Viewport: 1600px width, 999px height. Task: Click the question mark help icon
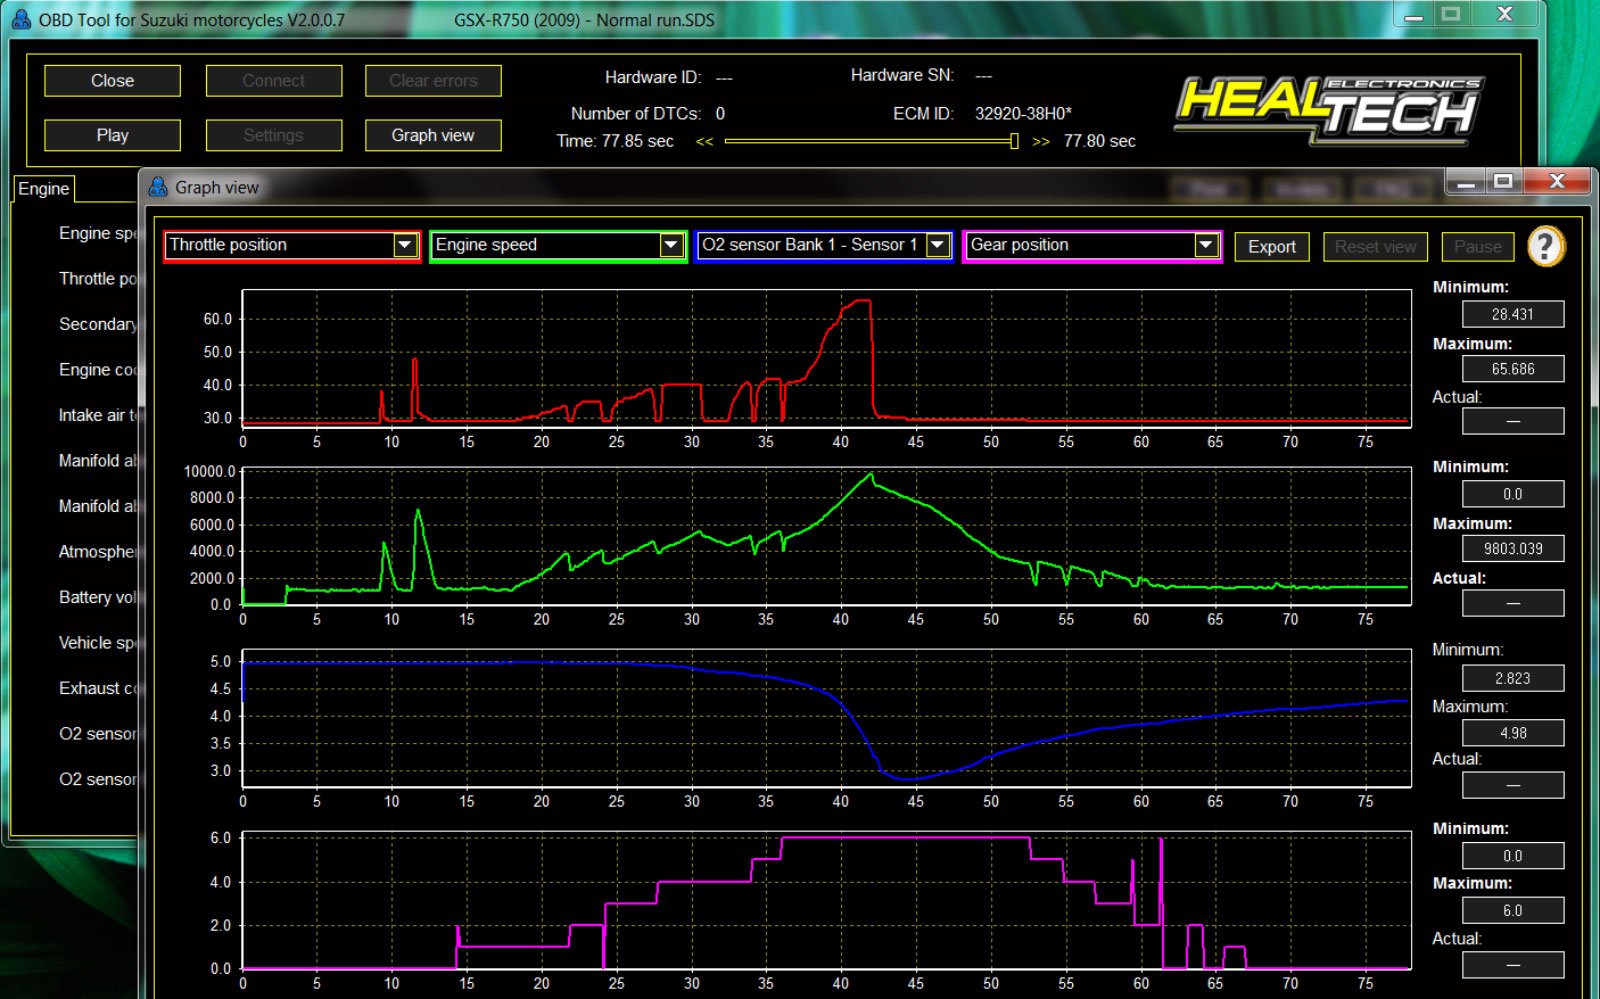tap(1545, 246)
